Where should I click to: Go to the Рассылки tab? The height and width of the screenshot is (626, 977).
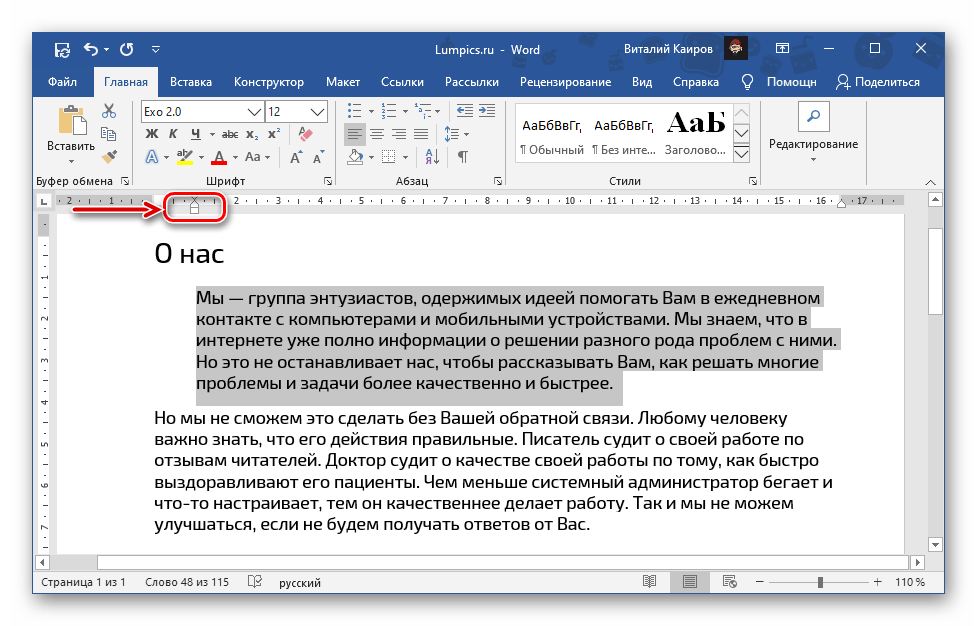[472, 82]
